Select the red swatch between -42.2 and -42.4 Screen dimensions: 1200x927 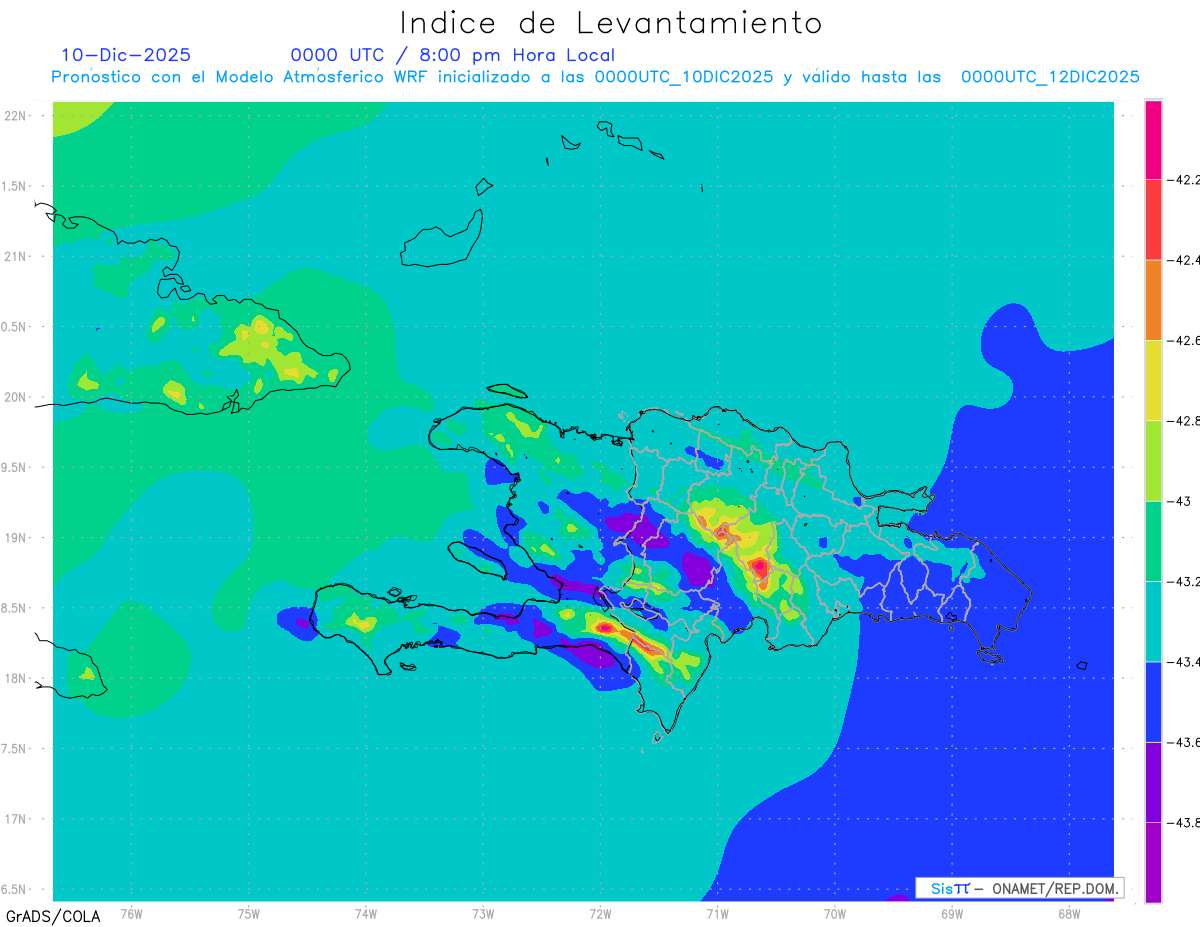pyautogui.click(x=1153, y=219)
